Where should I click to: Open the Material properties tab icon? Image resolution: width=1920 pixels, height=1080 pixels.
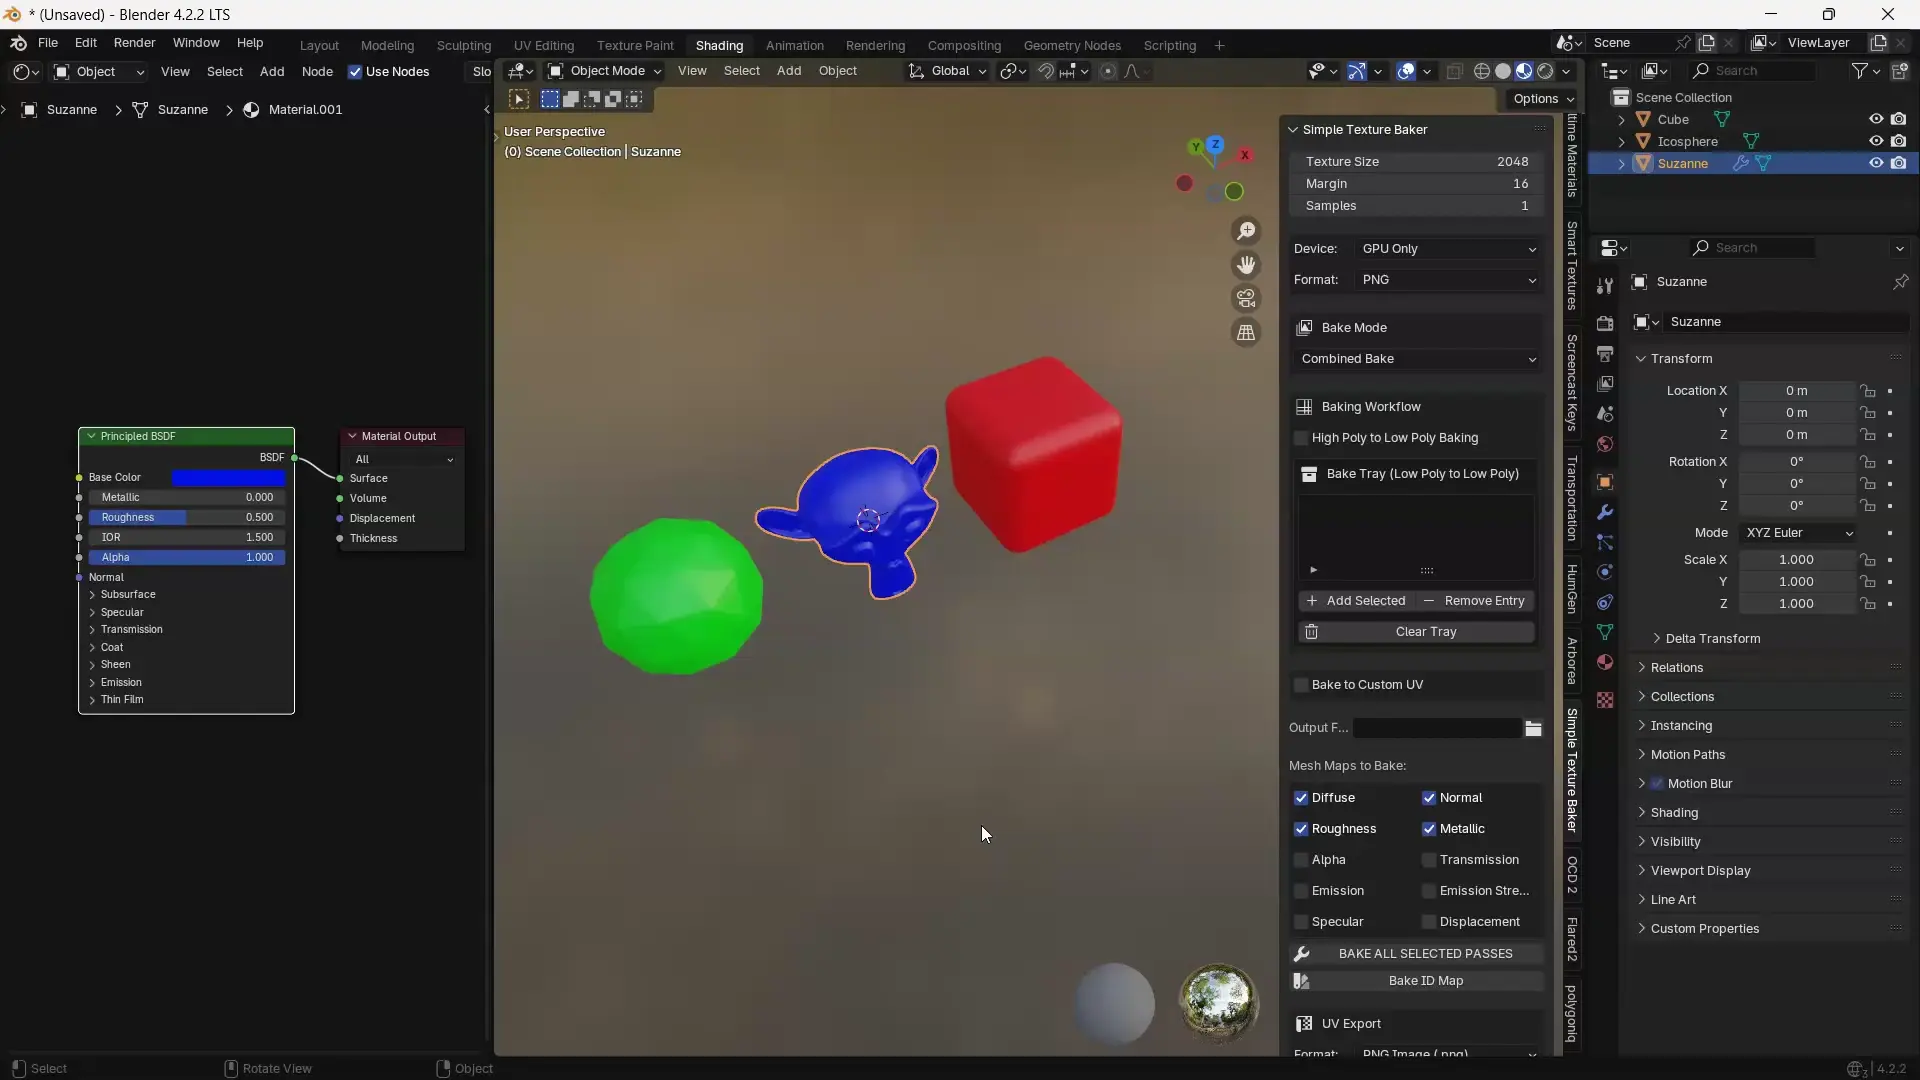tap(1605, 662)
